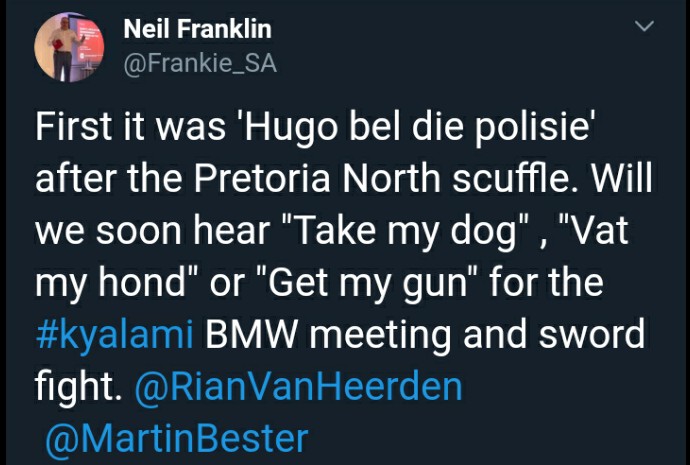Open Neil Franklin's profile picture

click(69, 47)
